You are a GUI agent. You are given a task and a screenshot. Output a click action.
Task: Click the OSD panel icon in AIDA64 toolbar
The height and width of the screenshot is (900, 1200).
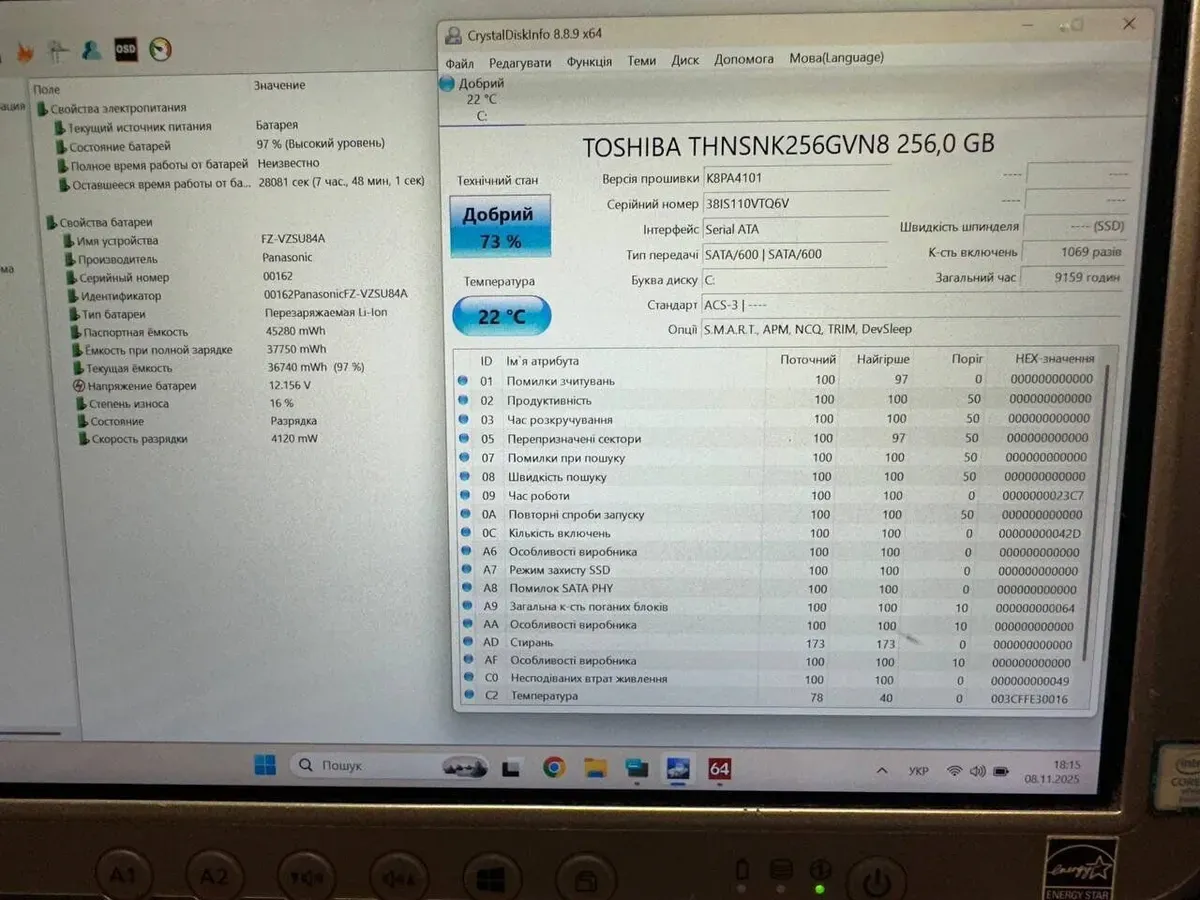[x=125, y=49]
